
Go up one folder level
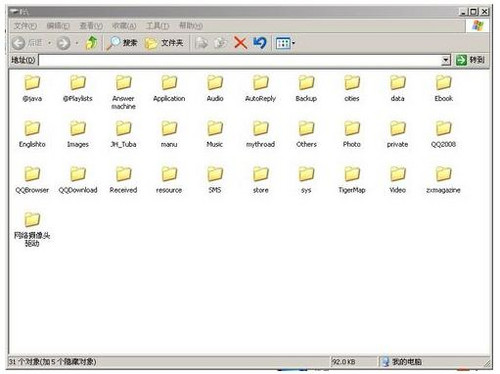coord(91,43)
